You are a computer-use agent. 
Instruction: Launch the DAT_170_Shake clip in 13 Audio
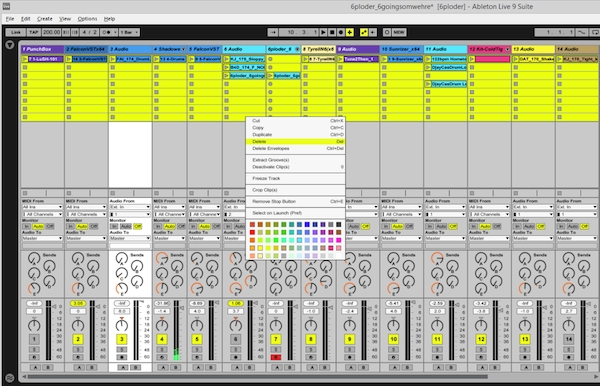516,59
